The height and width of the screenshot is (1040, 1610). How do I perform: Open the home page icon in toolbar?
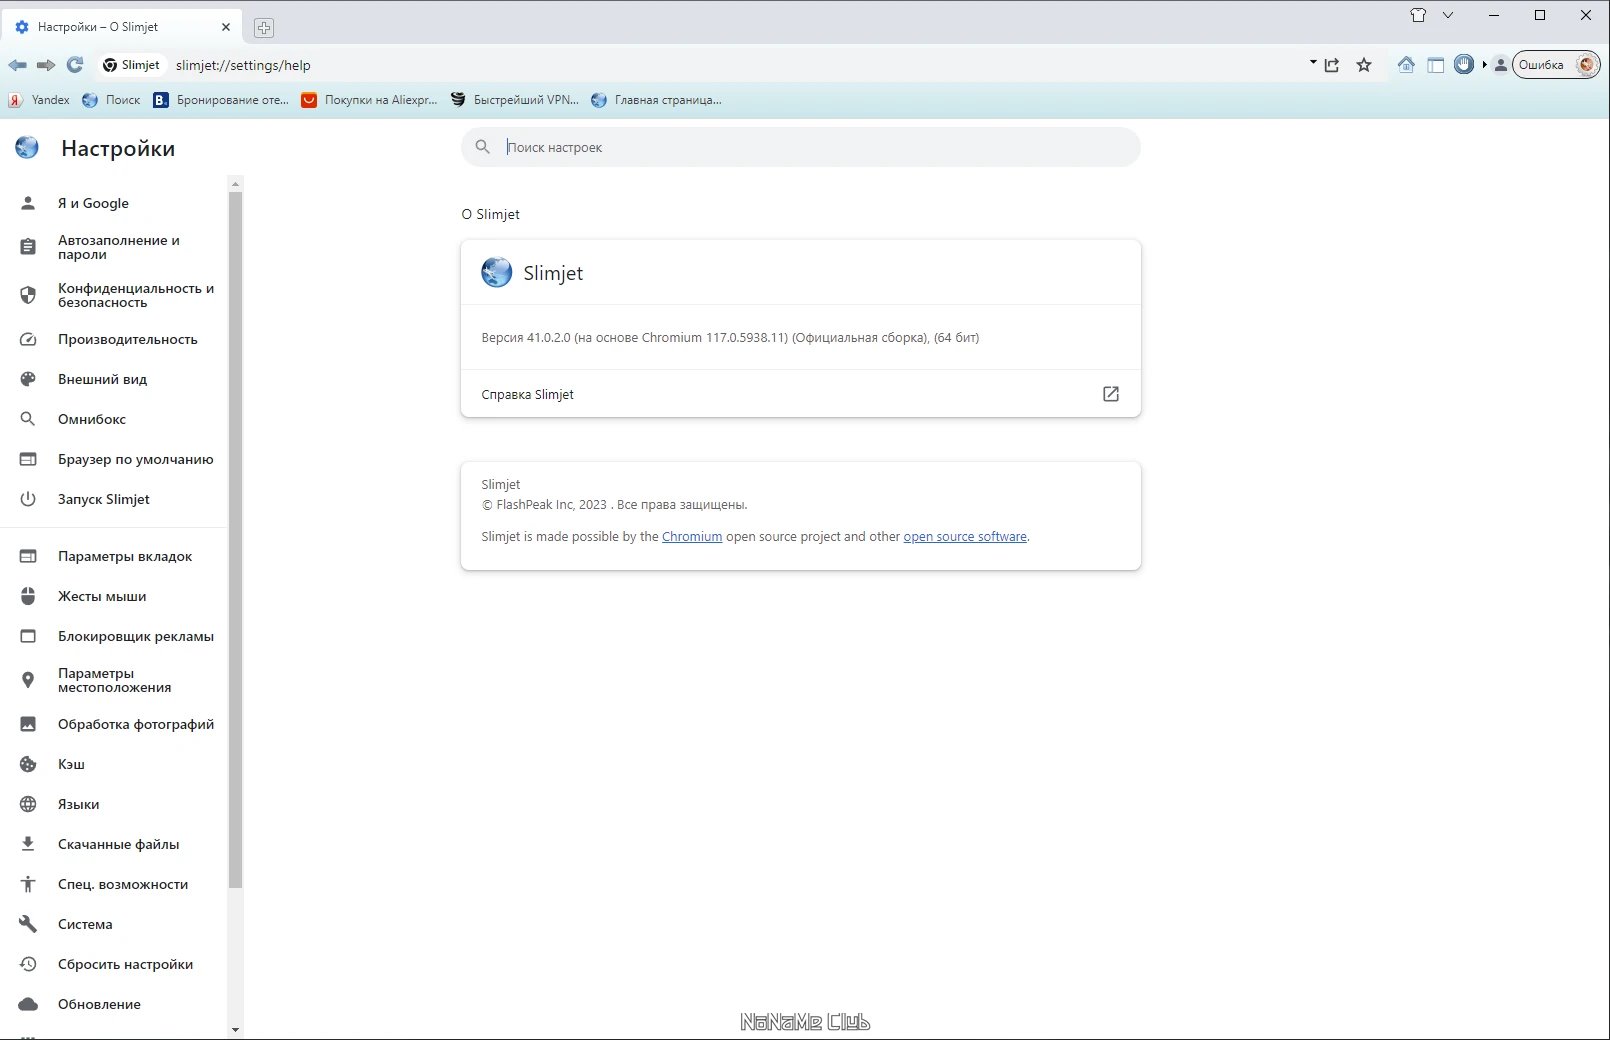coord(1406,65)
